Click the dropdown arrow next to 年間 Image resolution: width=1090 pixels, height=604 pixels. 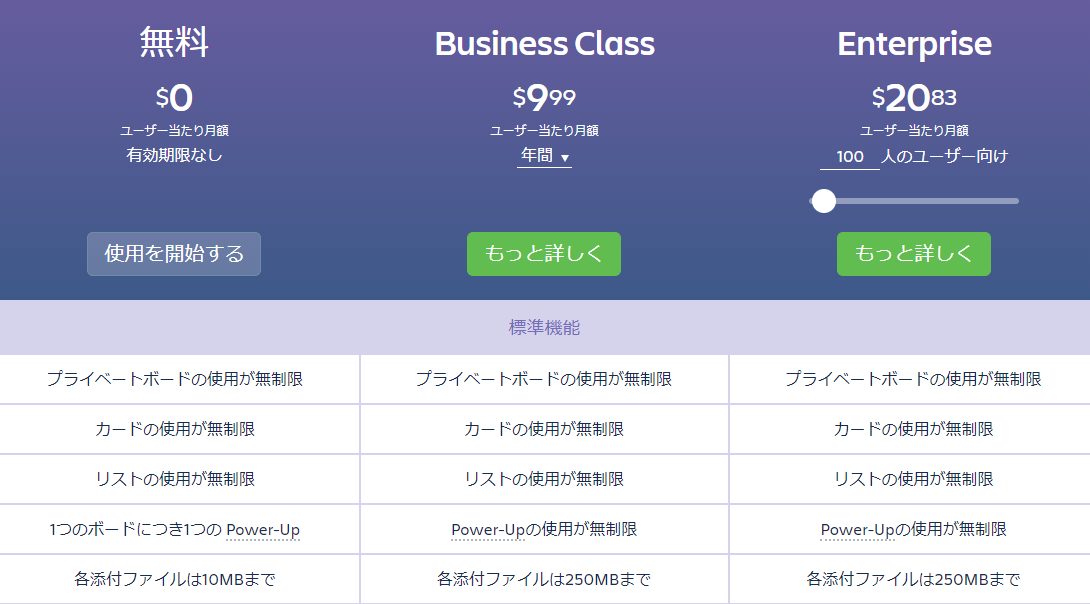pos(564,158)
